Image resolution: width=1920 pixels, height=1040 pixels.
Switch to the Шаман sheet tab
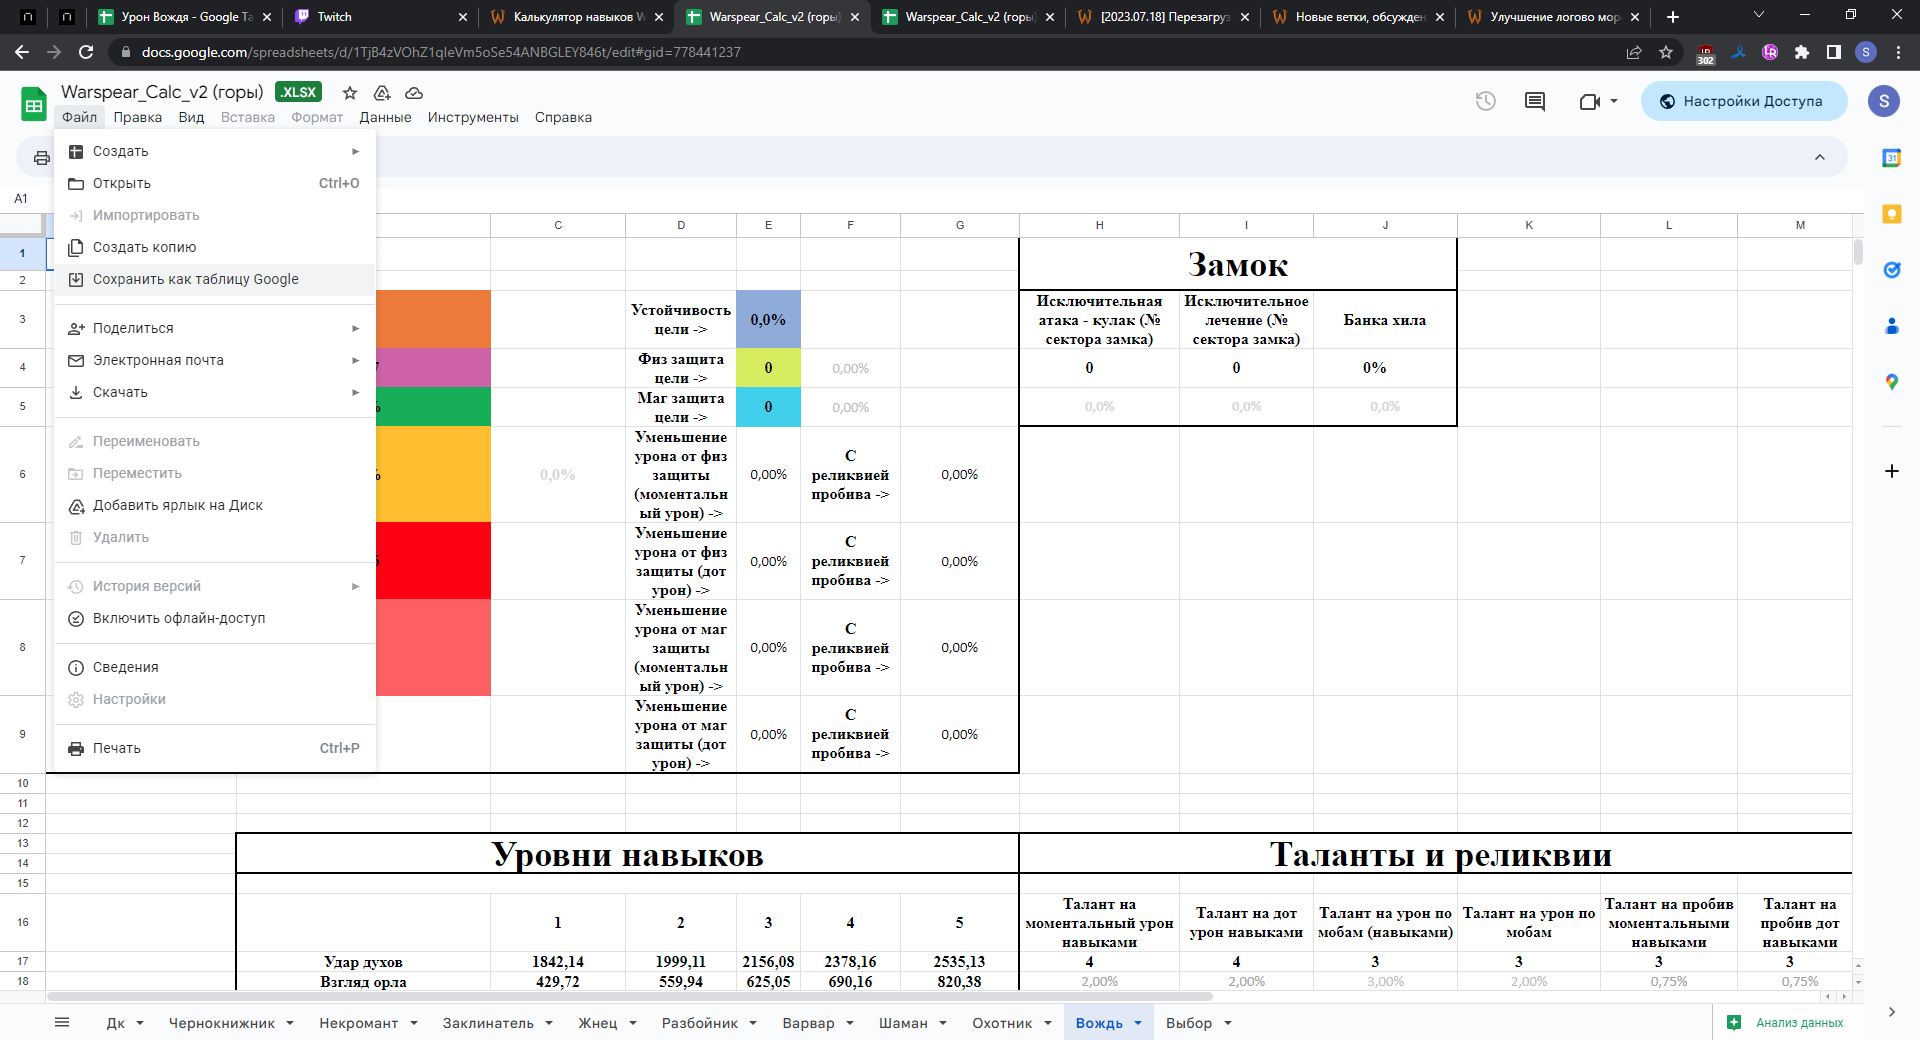point(903,1023)
